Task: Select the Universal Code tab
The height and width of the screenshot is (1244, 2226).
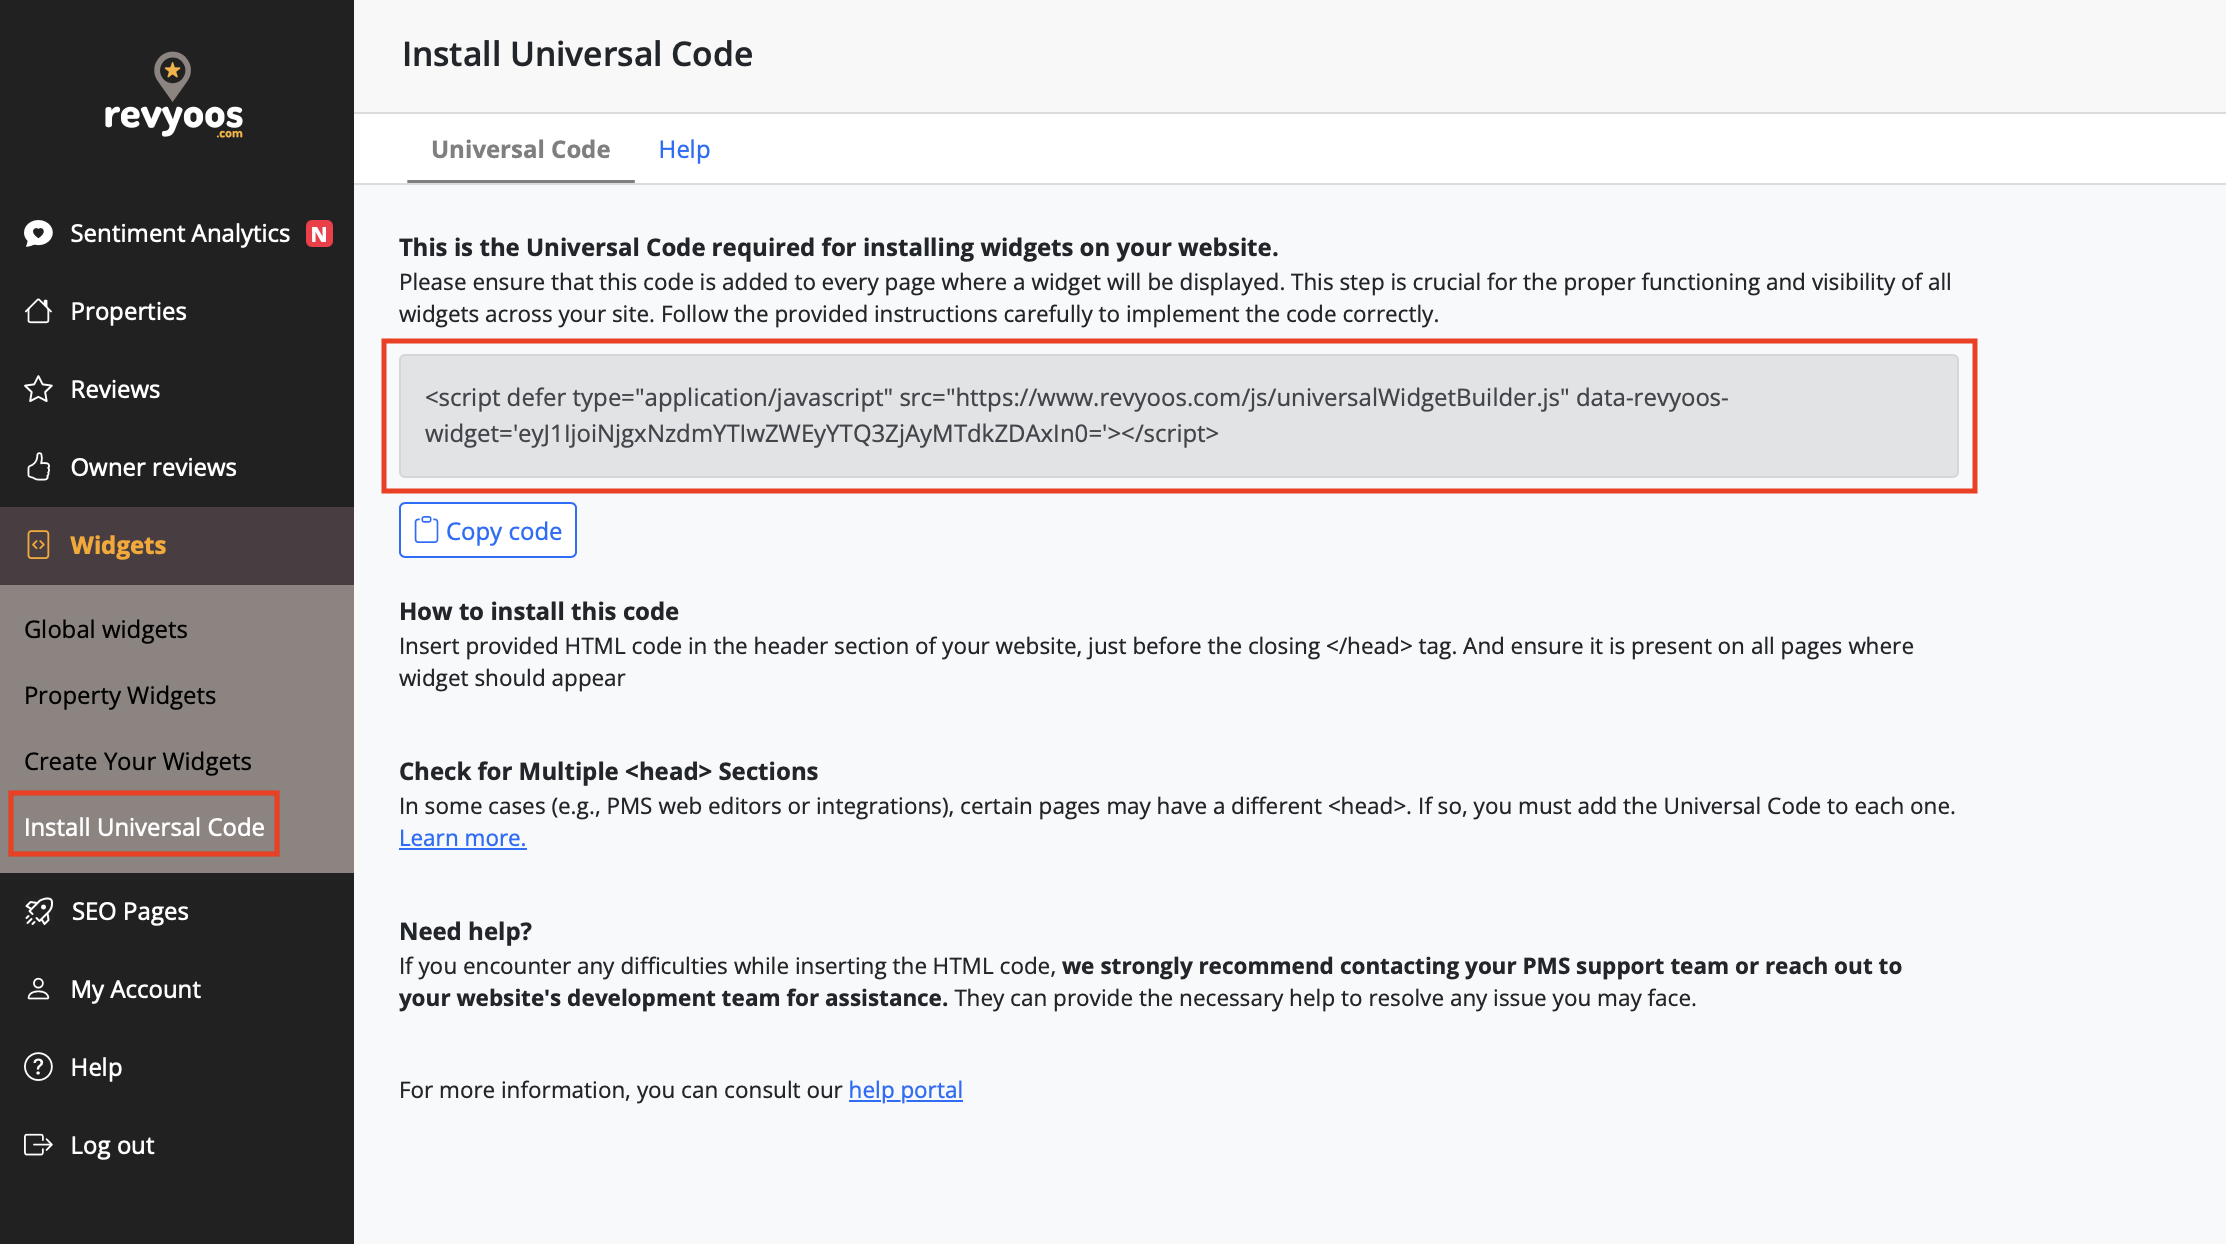Action: point(520,149)
